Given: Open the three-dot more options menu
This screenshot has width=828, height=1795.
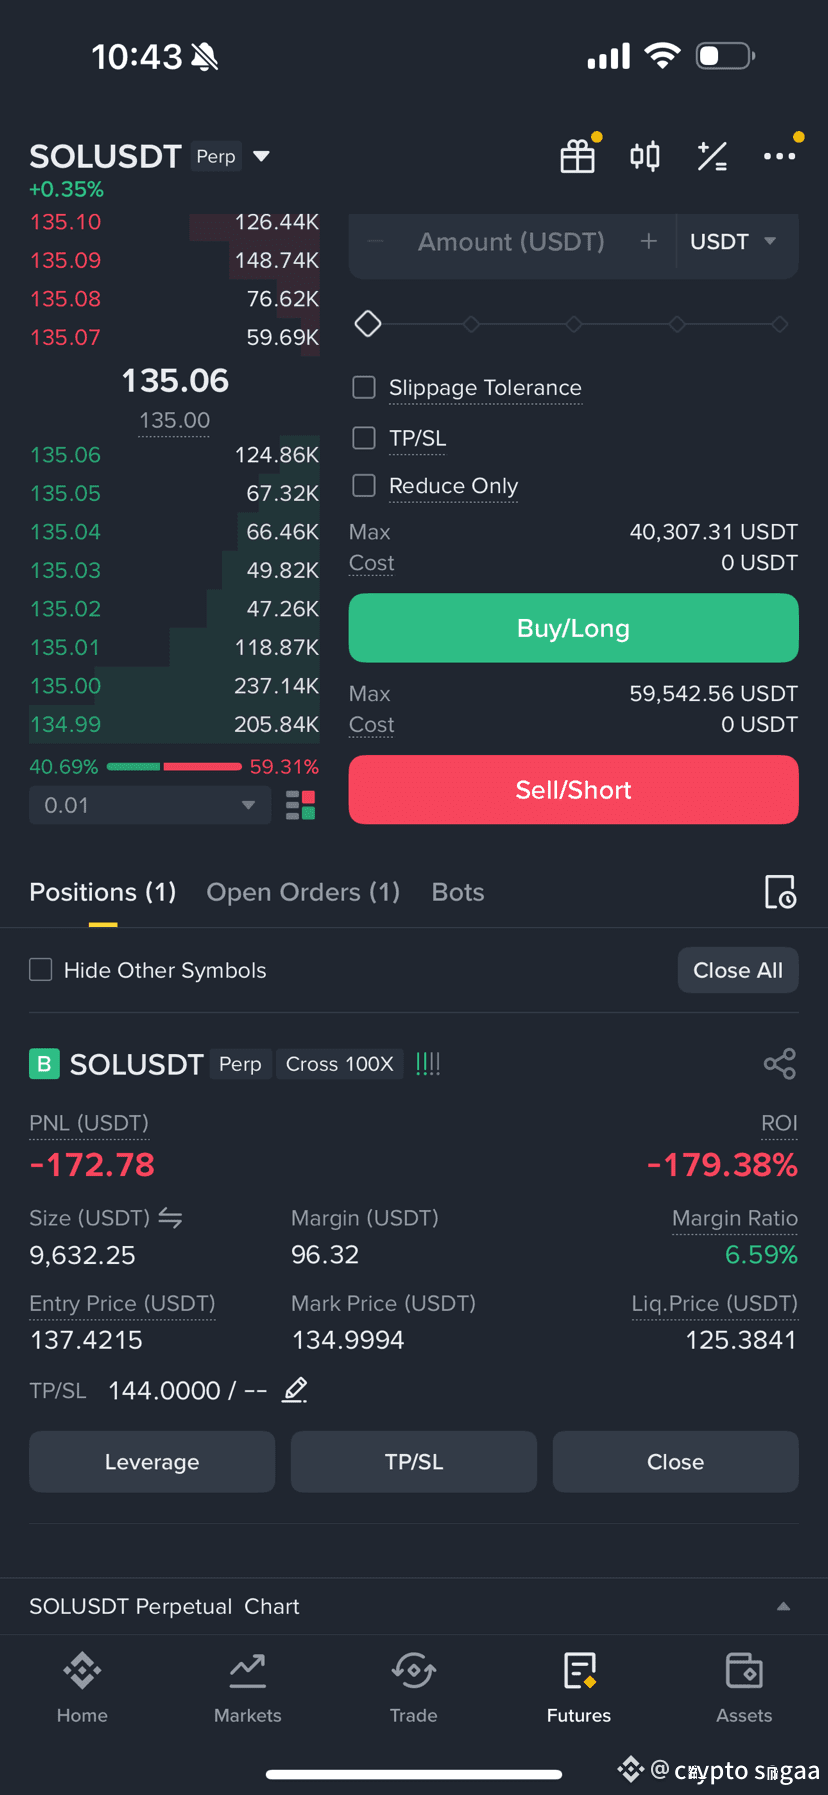Looking at the screenshot, I should point(779,156).
